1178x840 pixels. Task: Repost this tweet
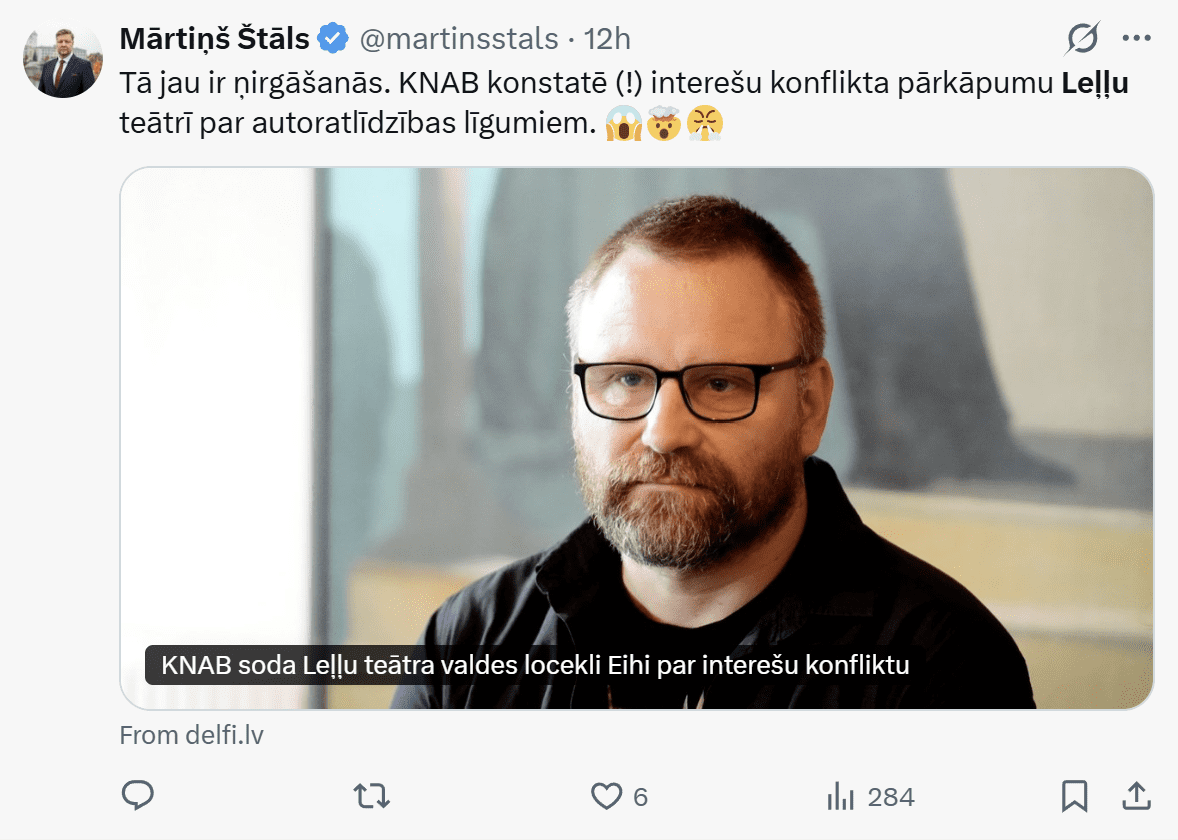(x=371, y=796)
